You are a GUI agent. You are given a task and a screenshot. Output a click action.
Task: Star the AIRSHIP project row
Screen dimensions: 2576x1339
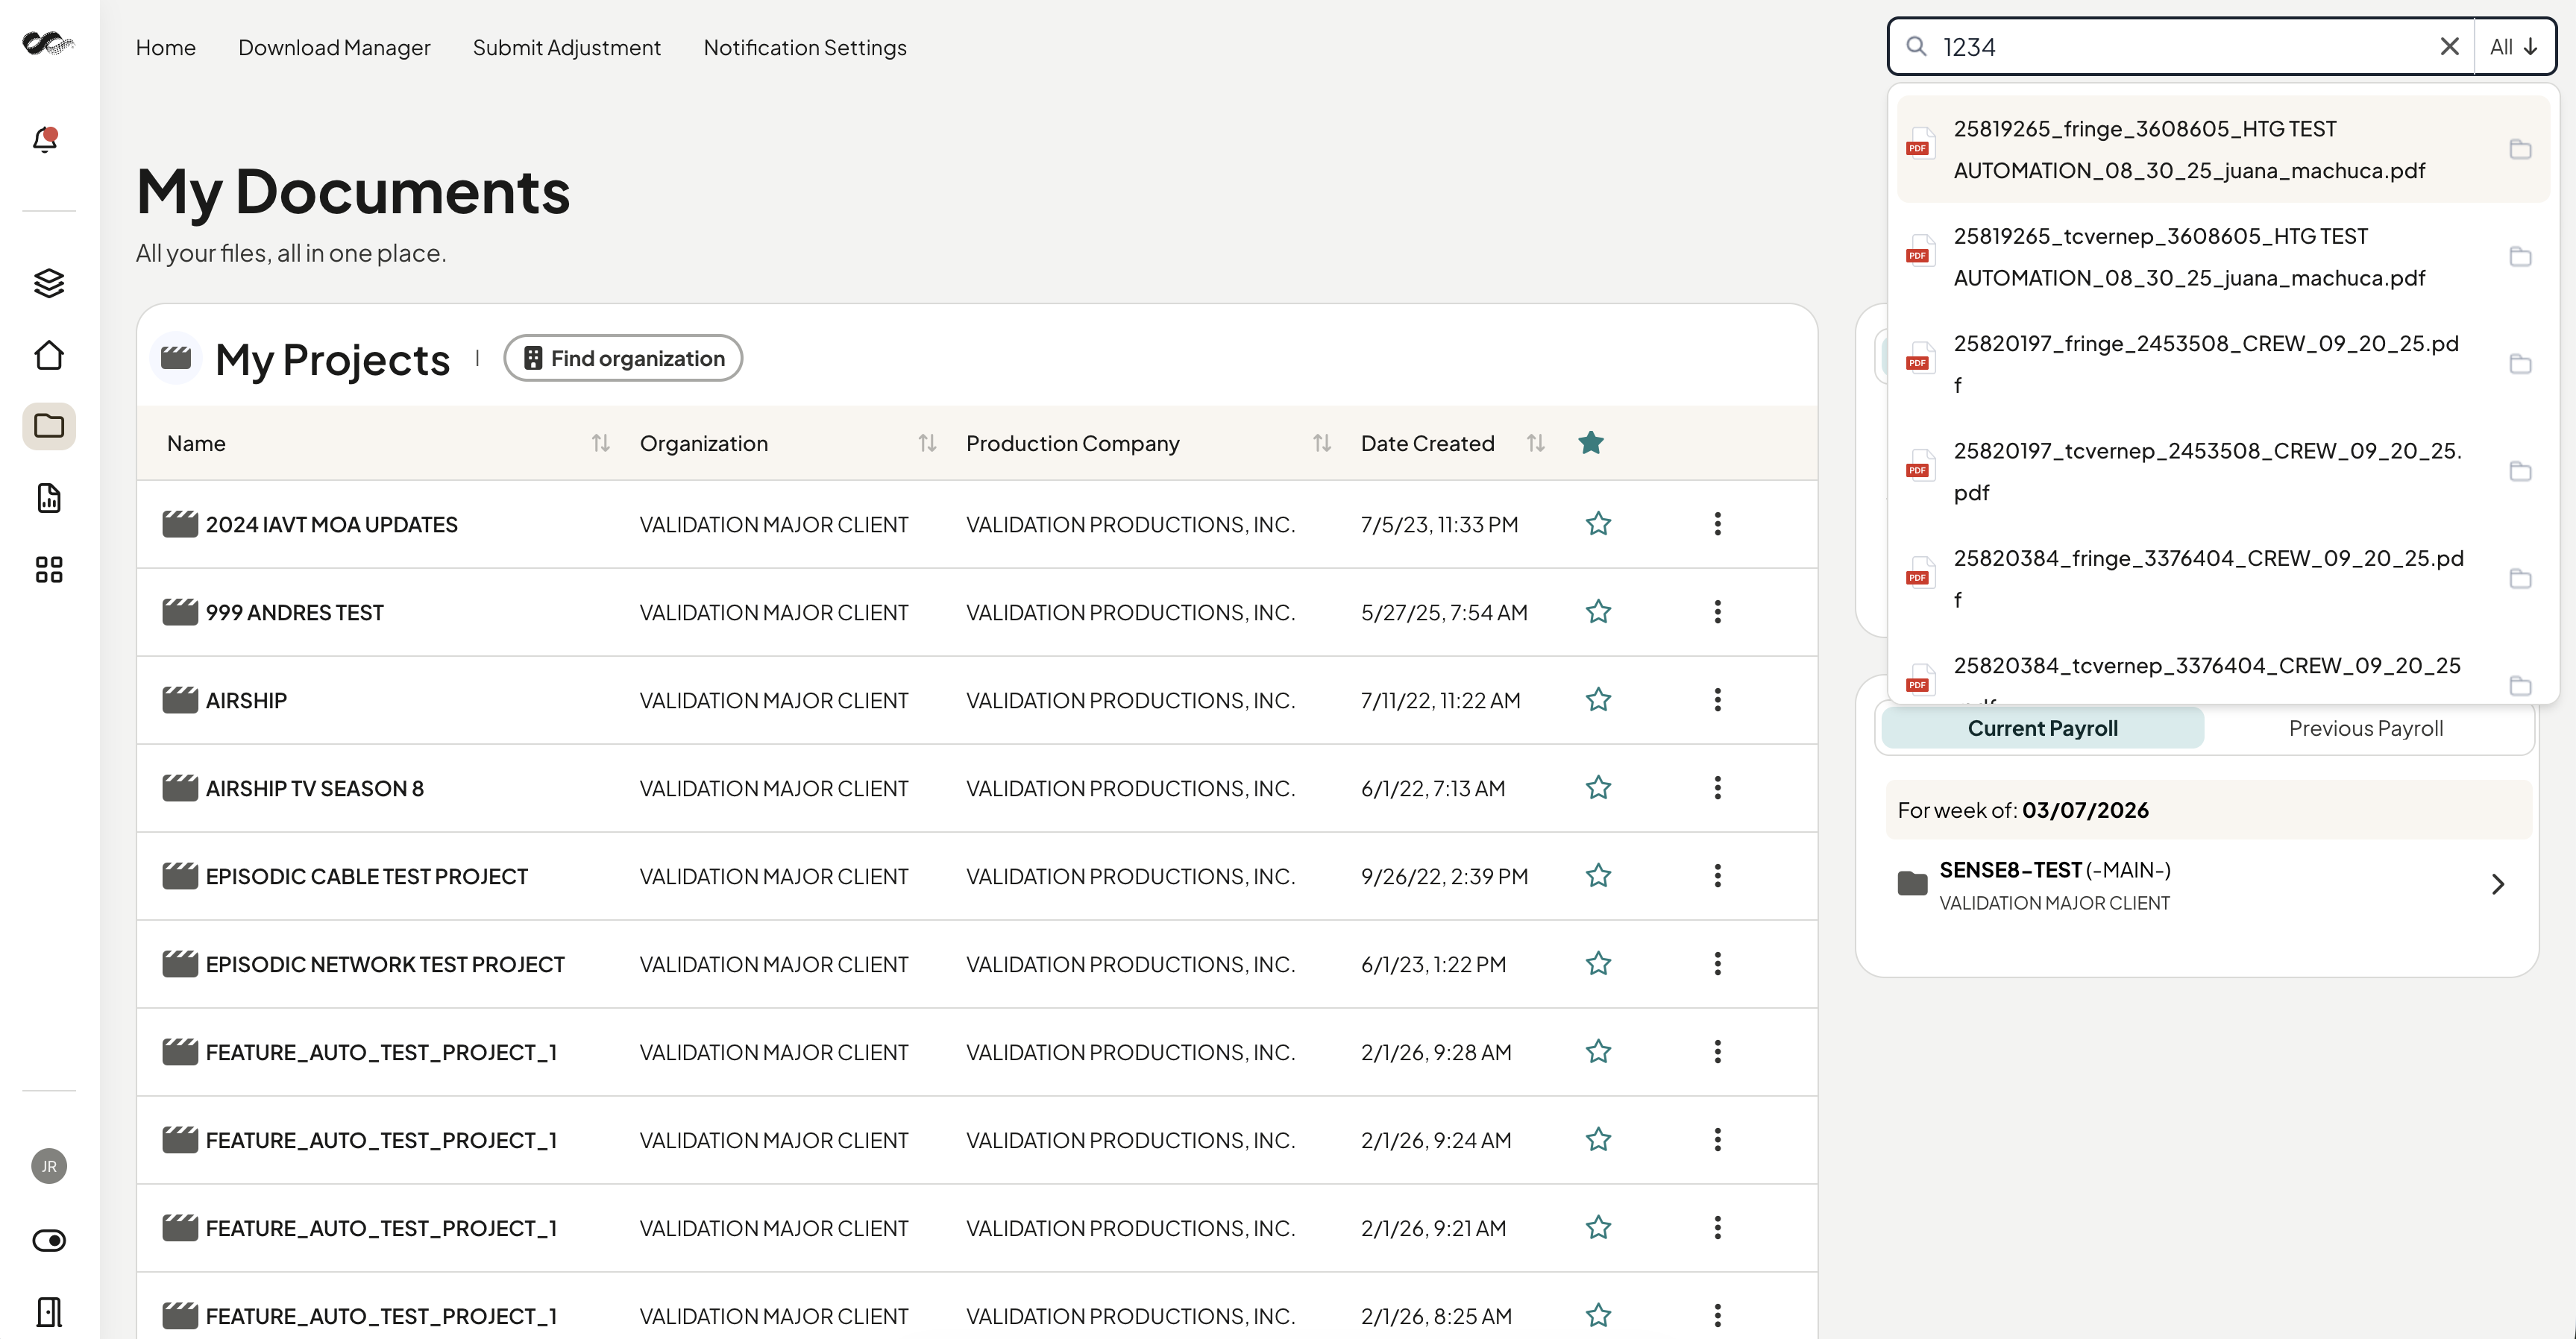point(1598,700)
